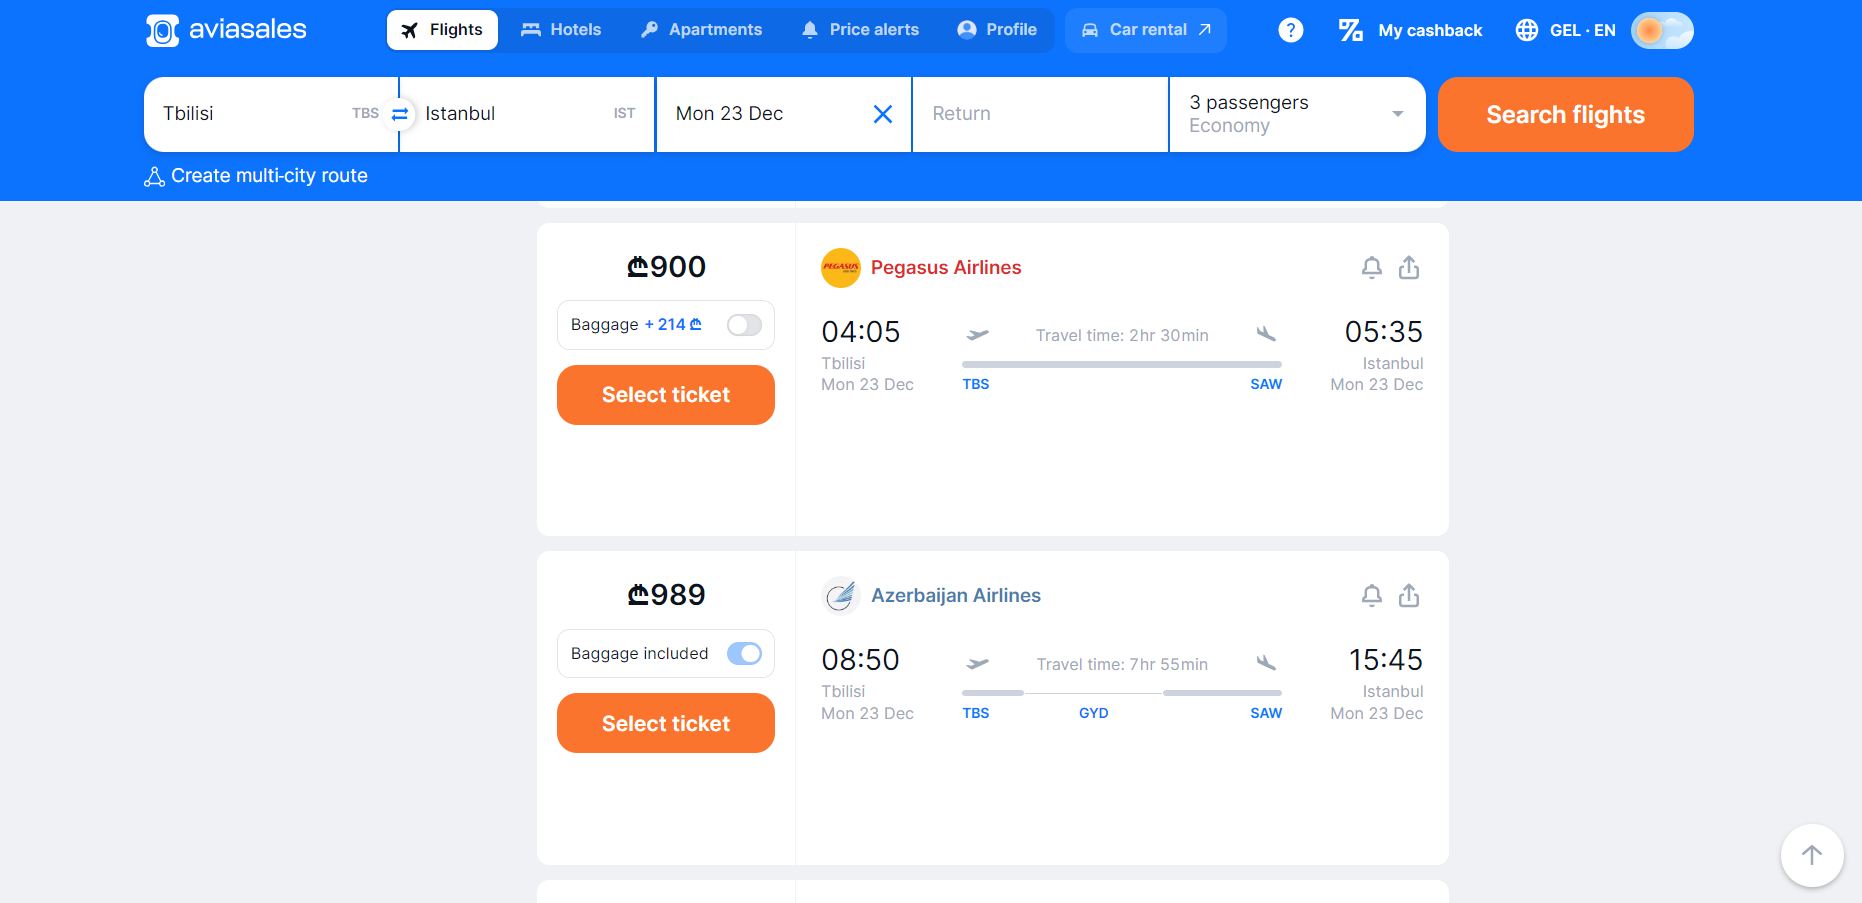1862x903 pixels.
Task: Open the Apartments tab
Action: click(x=701, y=30)
